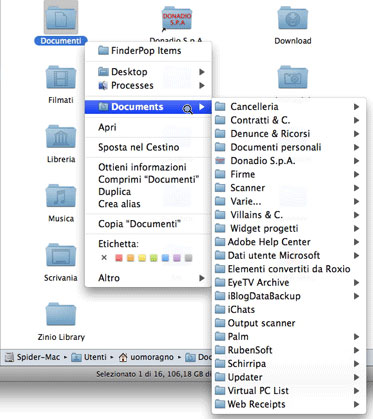Open the Download folder icon
This screenshot has width=373, height=419.
pos(292,18)
